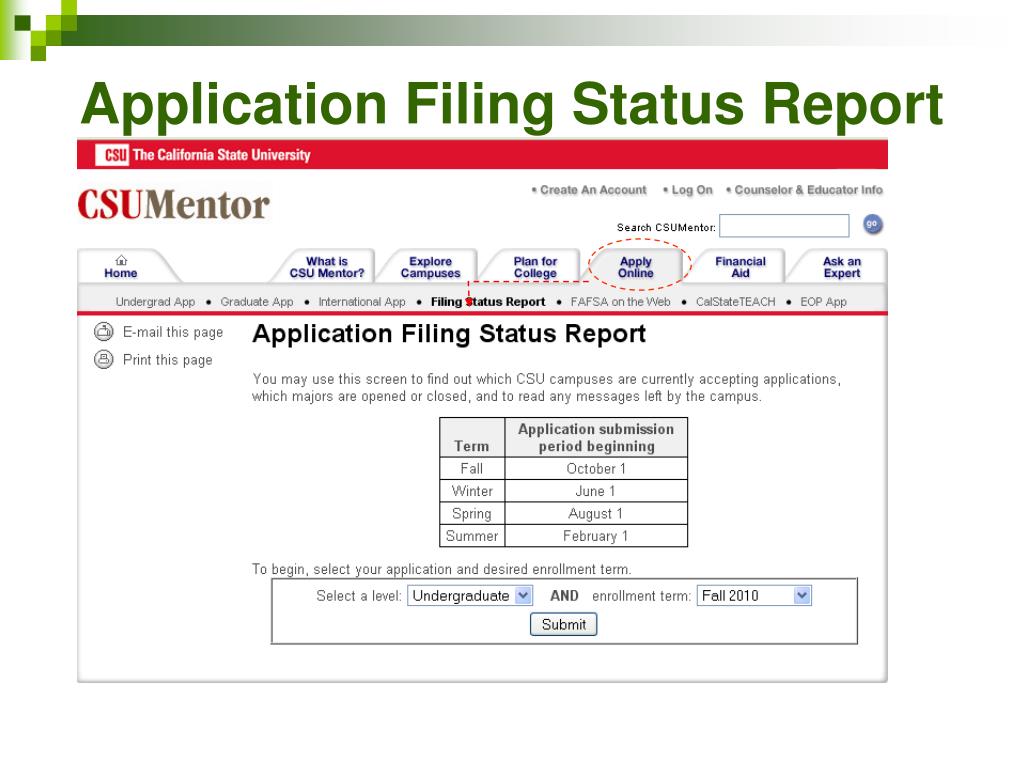The image size is (1024, 768).
Task: Click the Summer term table cell
Action: pyautogui.click(x=472, y=536)
